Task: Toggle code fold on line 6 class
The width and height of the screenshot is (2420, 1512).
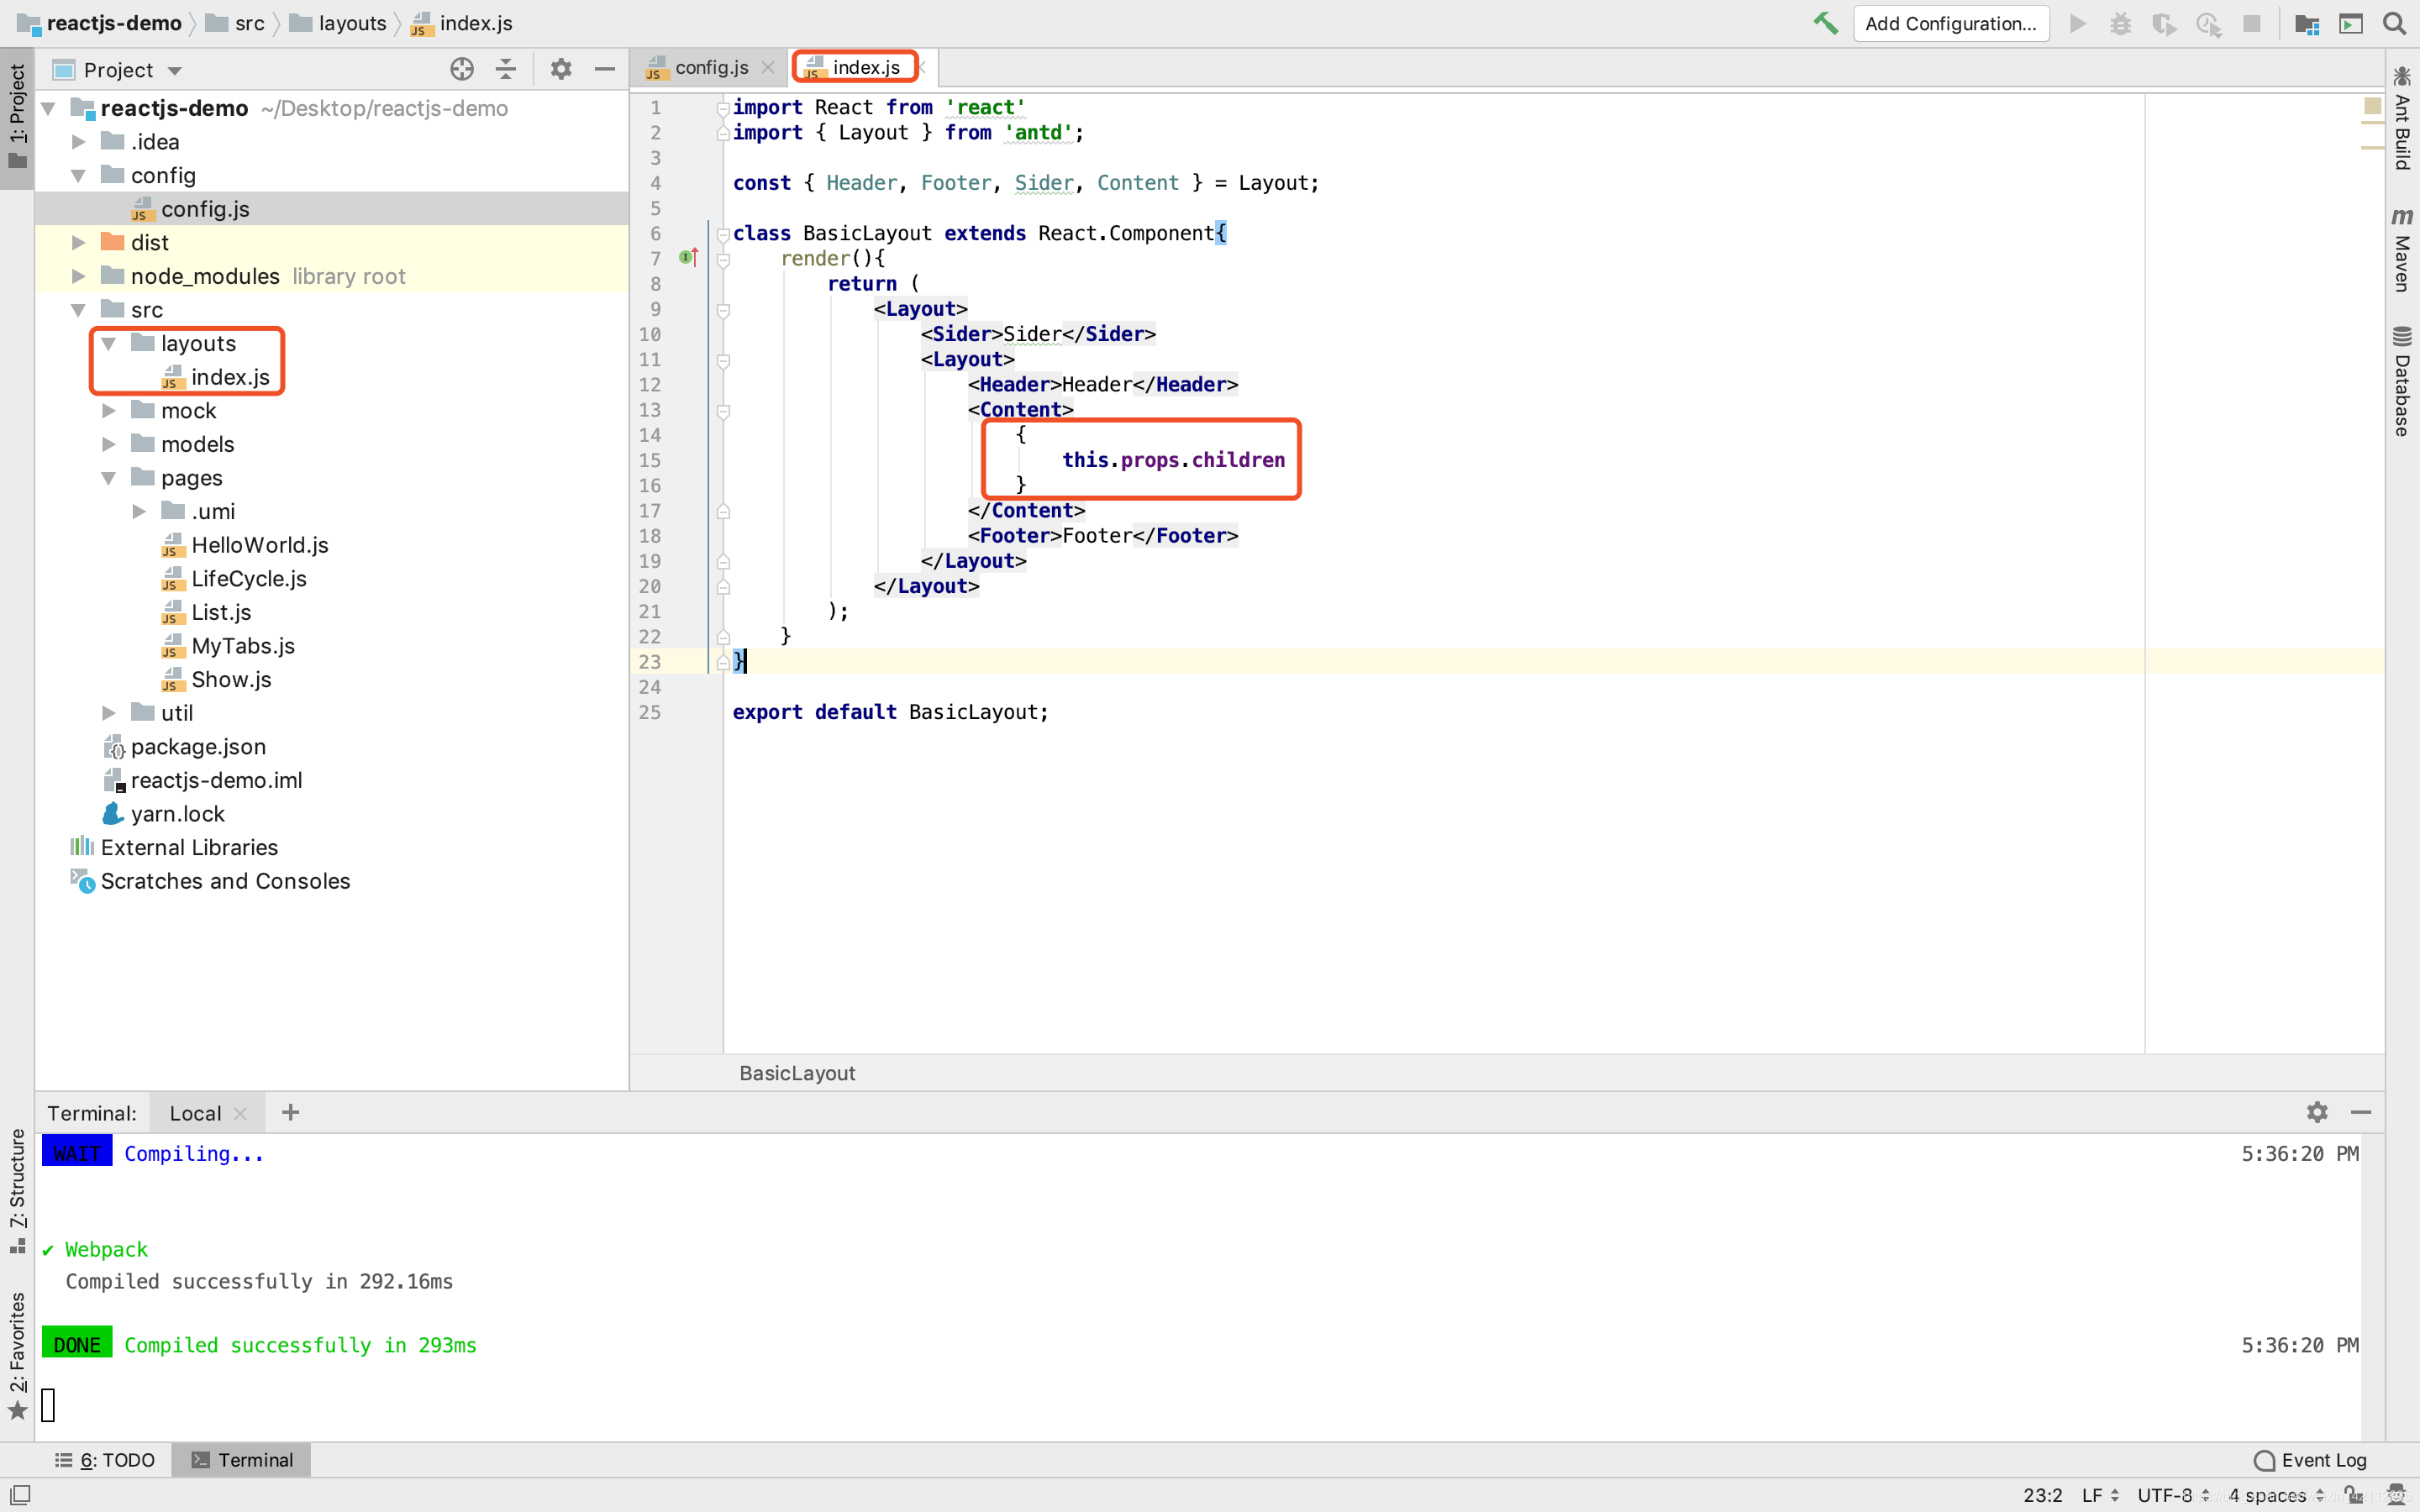Action: [x=722, y=234]
